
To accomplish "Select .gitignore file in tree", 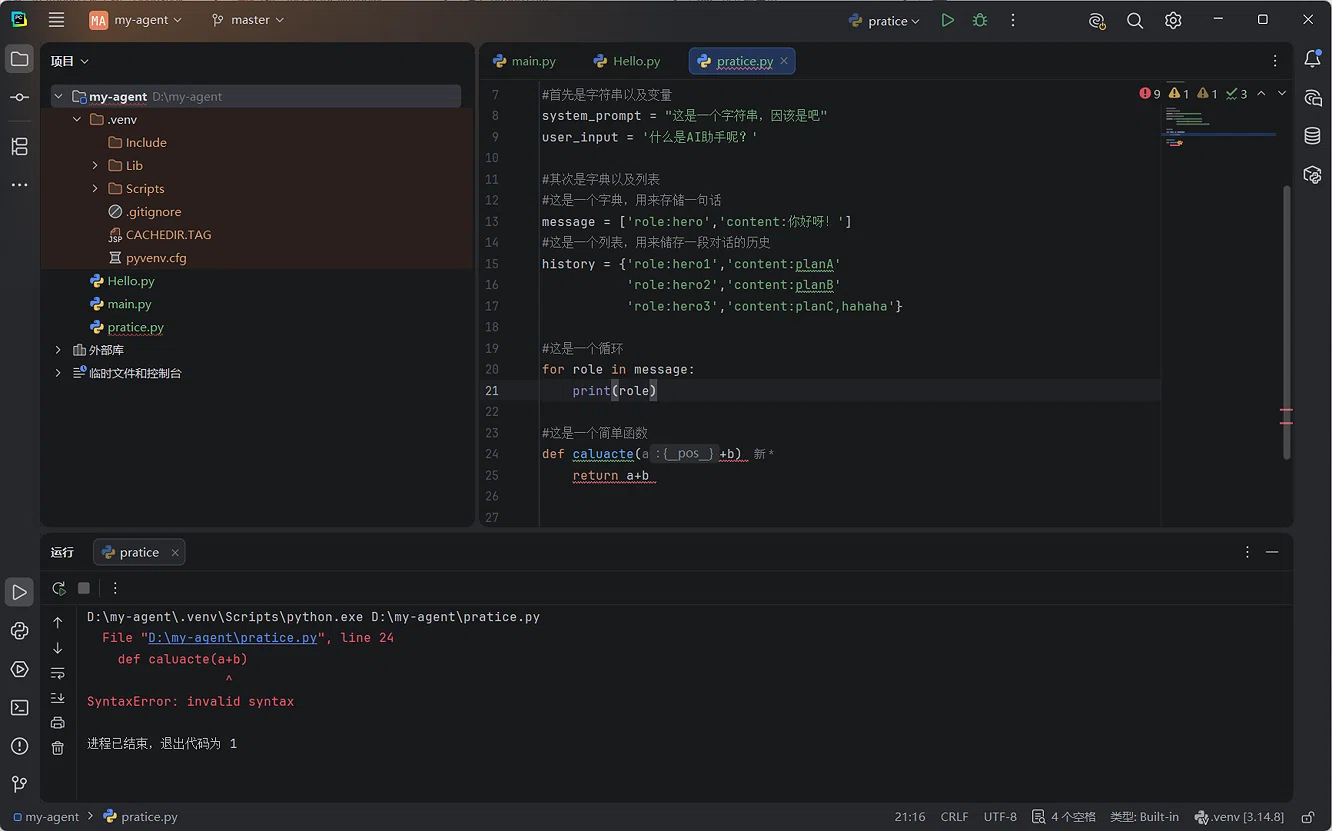I will [x=144, y=212].
